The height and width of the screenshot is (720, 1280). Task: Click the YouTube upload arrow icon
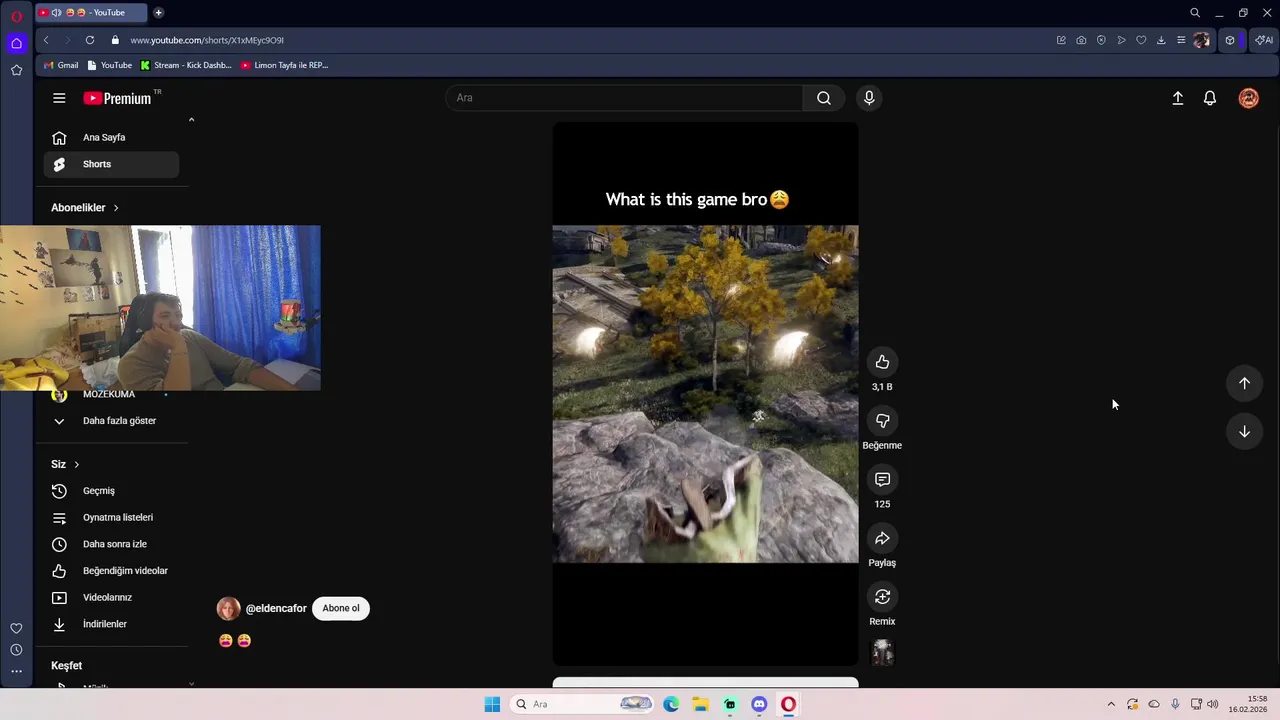coord(1178,98)
